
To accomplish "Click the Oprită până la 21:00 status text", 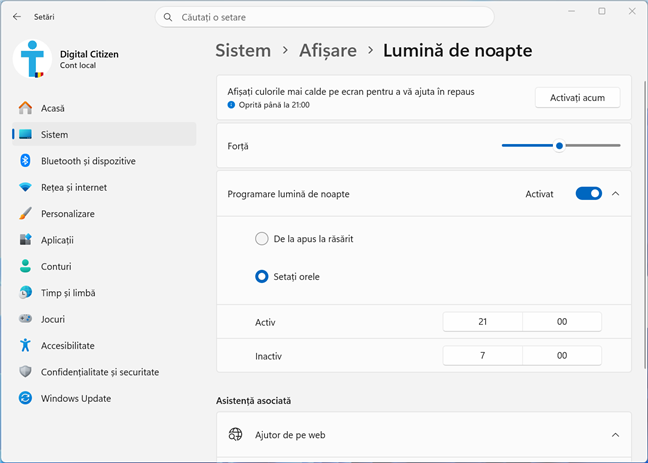I will click(x=274, y=105).
